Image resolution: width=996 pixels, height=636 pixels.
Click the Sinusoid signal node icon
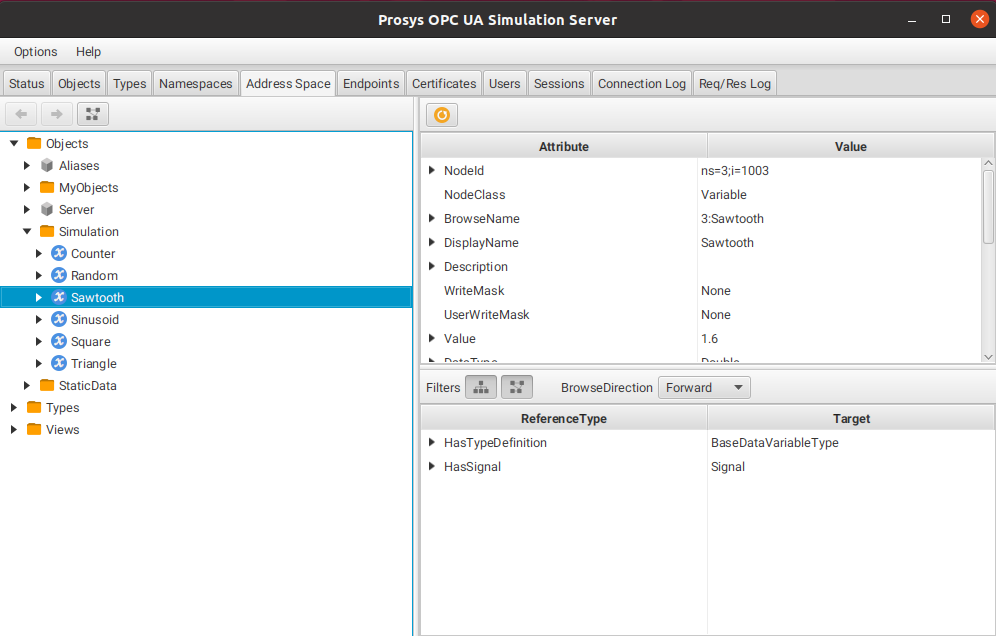tap(58, 319)
